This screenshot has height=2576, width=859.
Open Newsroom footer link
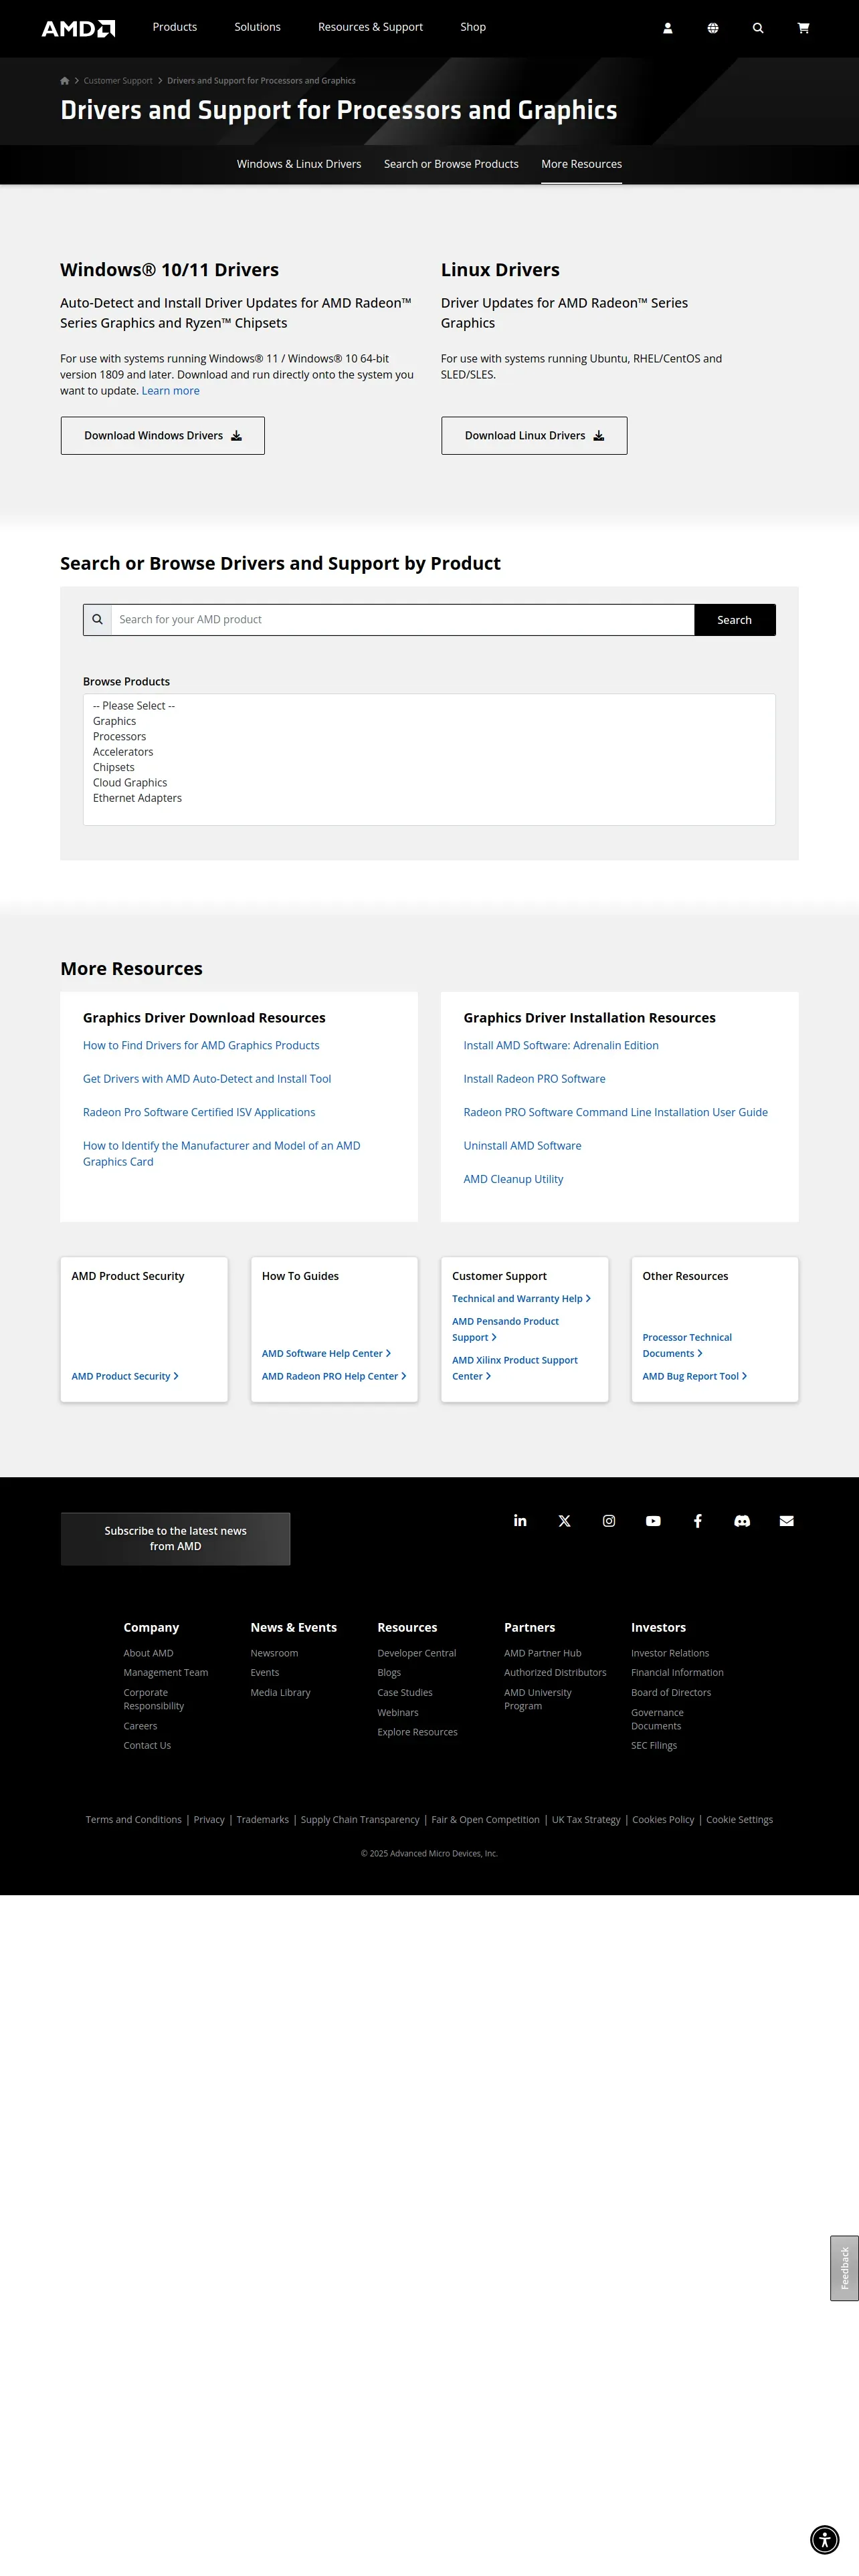(x=274, y=1653)
